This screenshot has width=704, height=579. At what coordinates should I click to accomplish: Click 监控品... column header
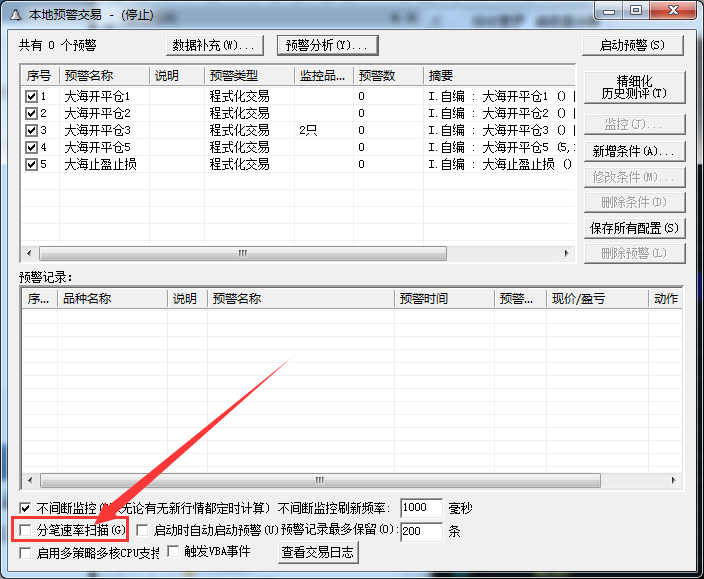coord(324,75)
